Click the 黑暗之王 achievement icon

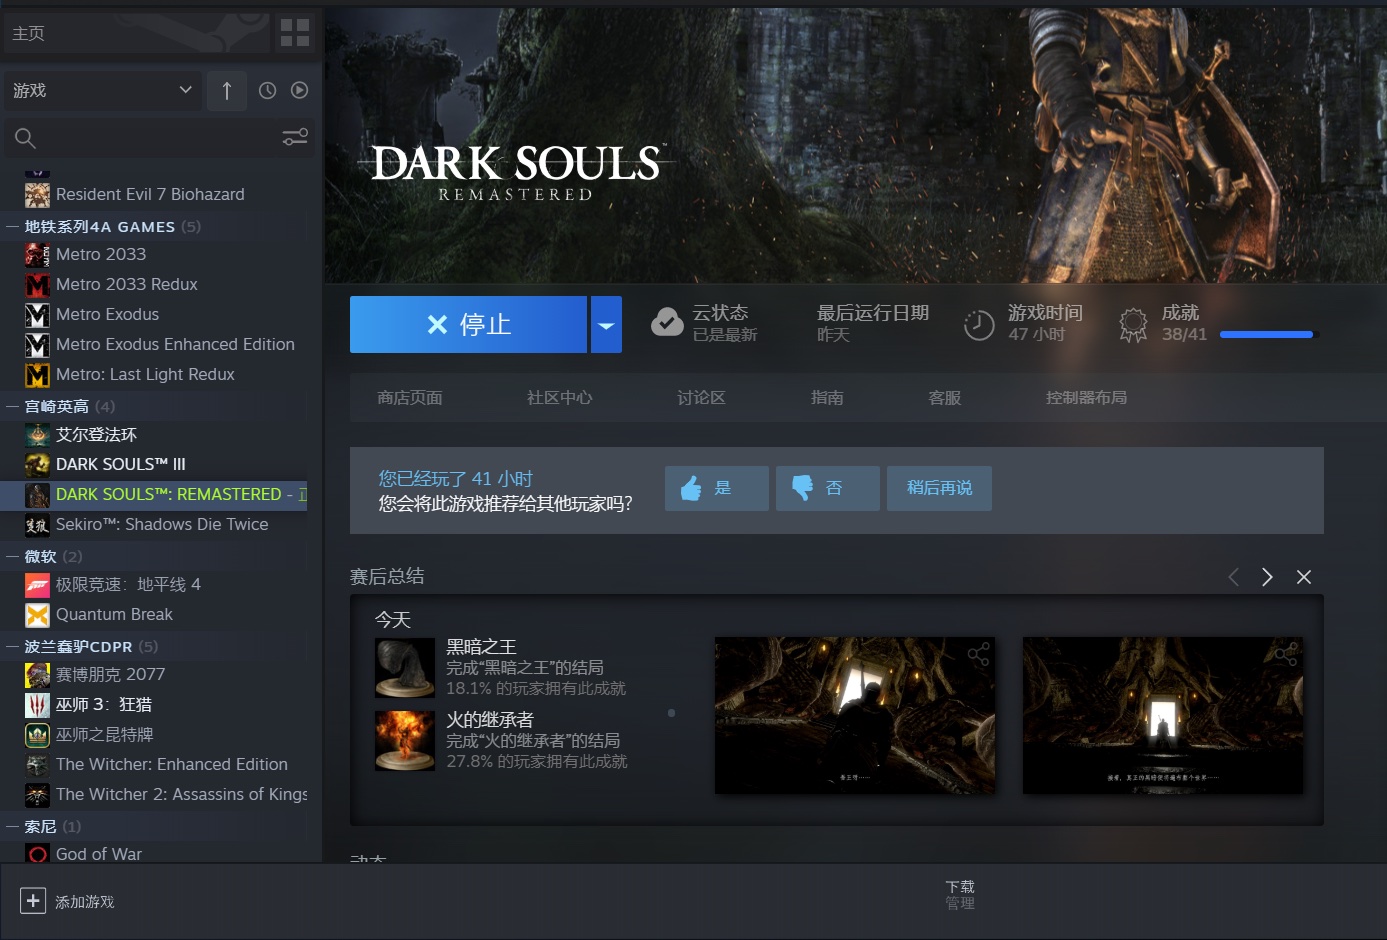(x=404, y=667)
